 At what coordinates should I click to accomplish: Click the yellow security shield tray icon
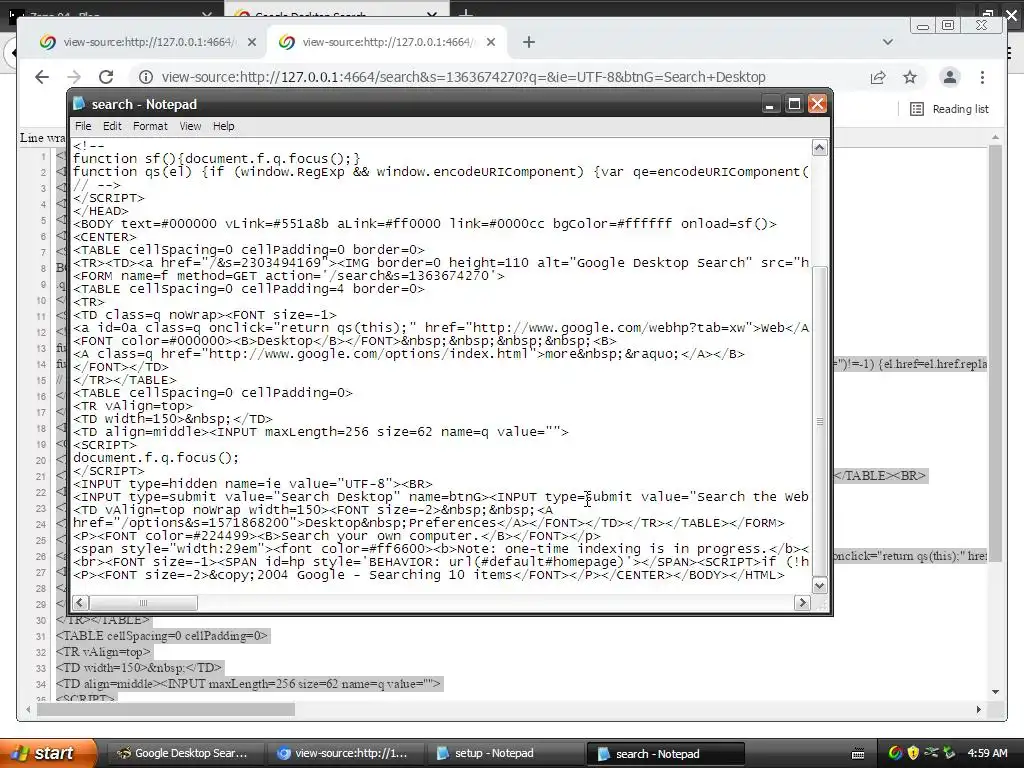(913, 753)
